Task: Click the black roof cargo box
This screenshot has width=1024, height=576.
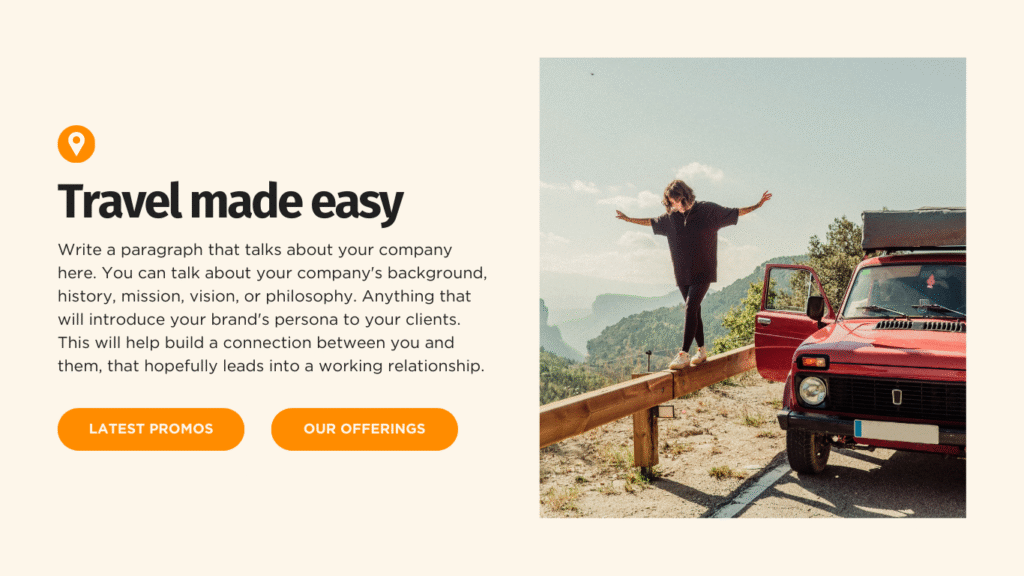Action: click(x=914, y=229)
